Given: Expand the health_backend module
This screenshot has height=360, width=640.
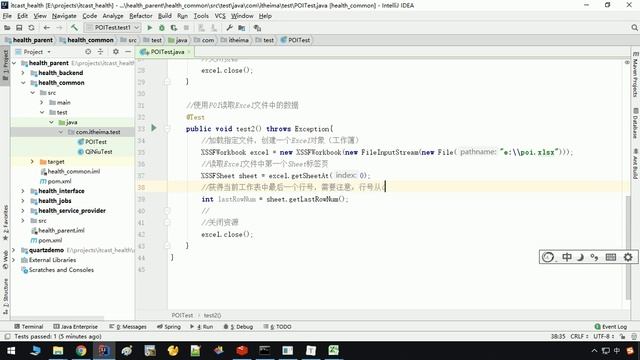Looking at the screenshot, I should pos(23,73).
